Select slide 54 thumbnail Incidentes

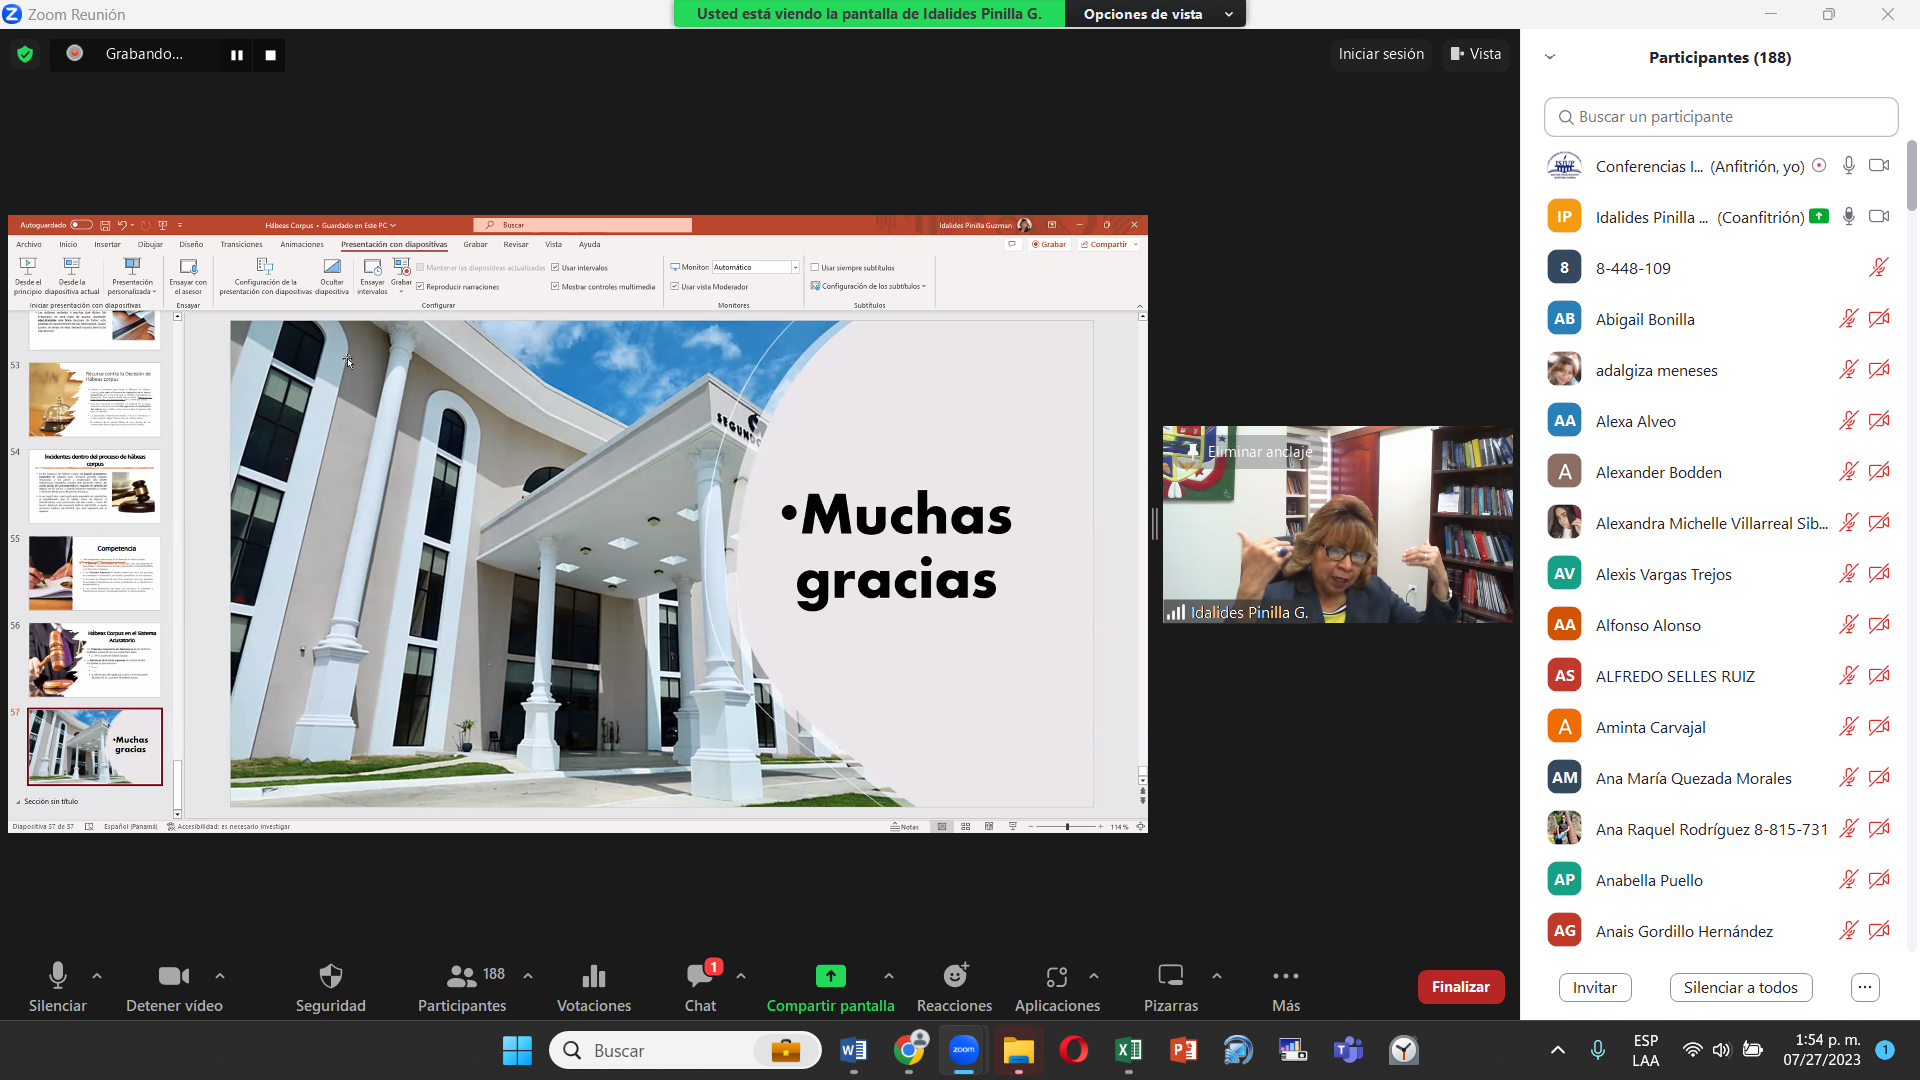coord(95,486)
